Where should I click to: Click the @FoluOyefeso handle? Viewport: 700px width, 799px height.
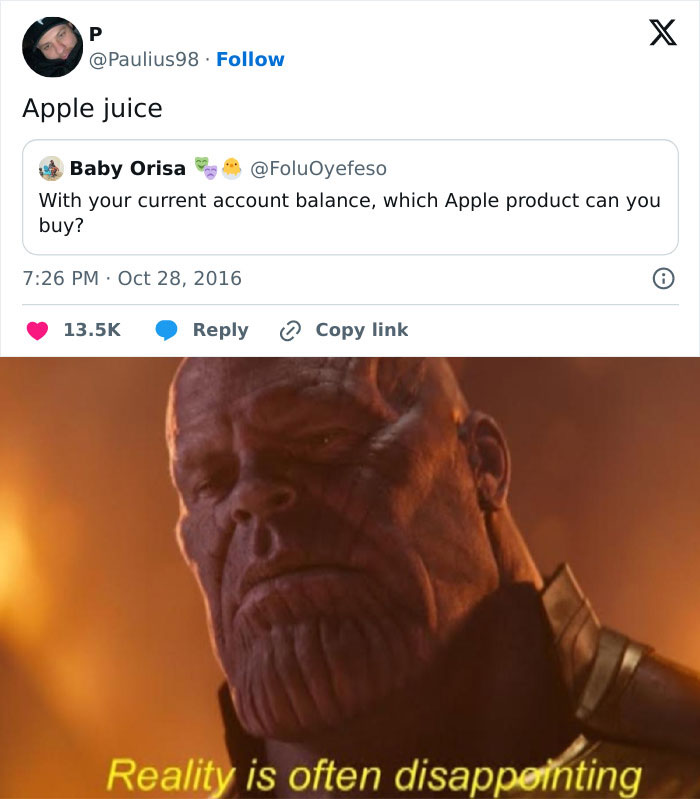319,168
